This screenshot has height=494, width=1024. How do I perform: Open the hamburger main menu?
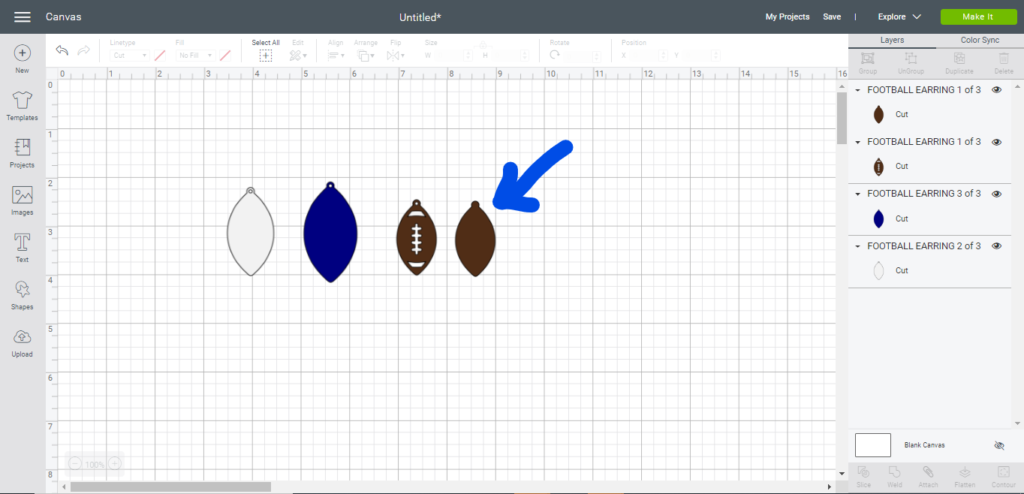(22, 17)
